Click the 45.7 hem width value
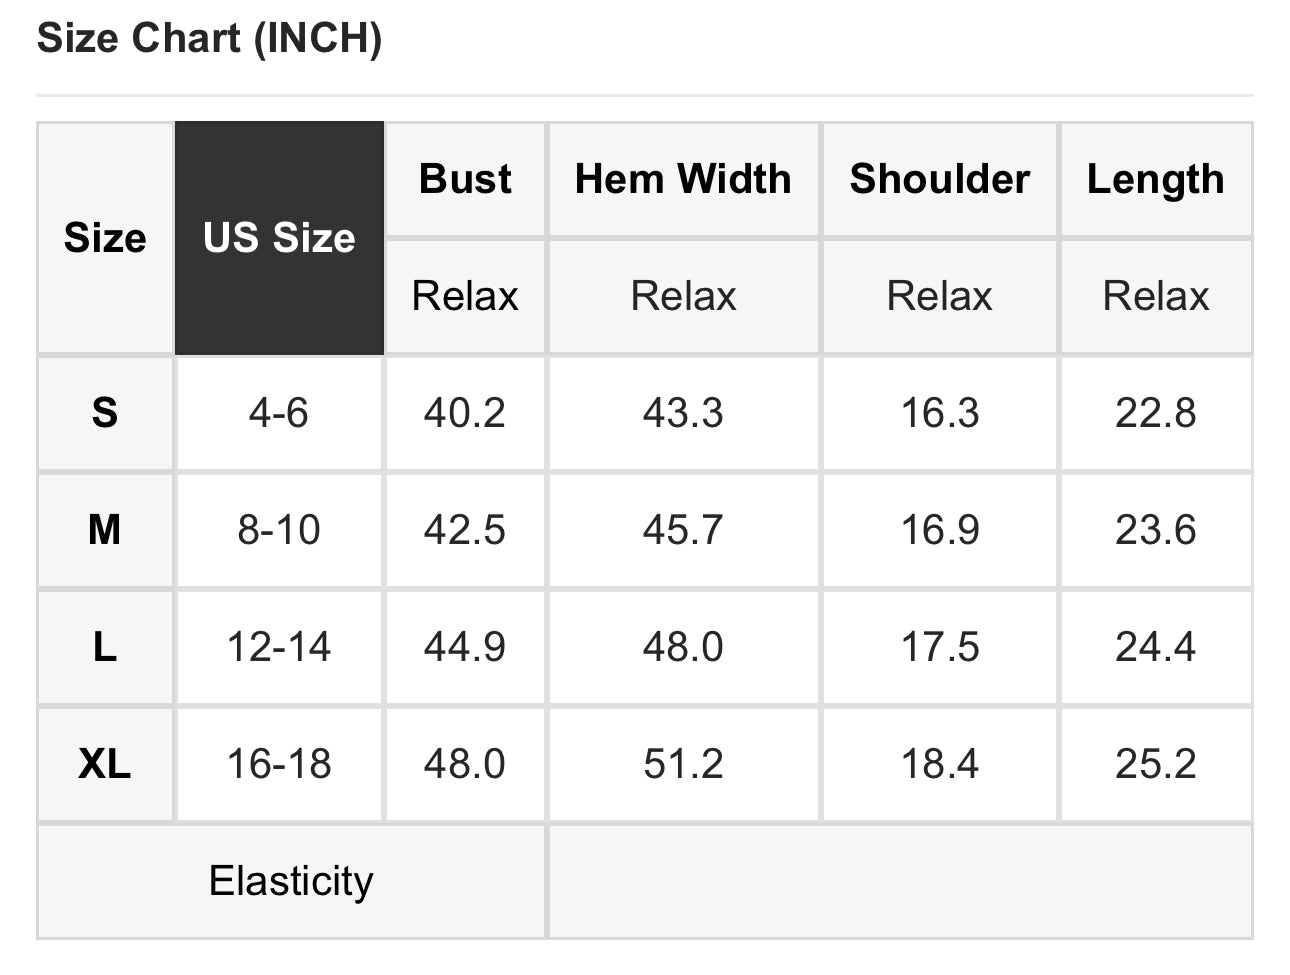The width and height of the screenshot is (1290, 975). (683, 529)
